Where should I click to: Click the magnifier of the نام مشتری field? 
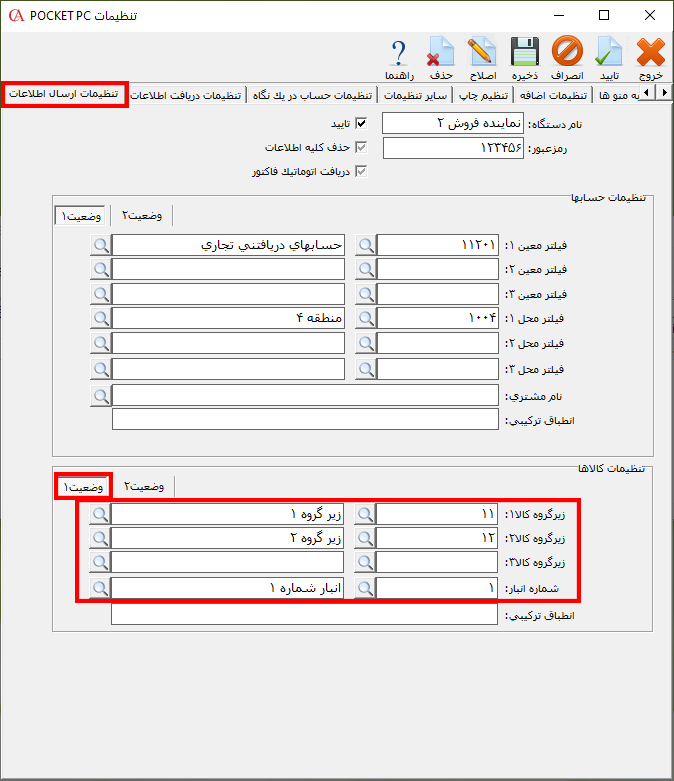pos(101,395)
